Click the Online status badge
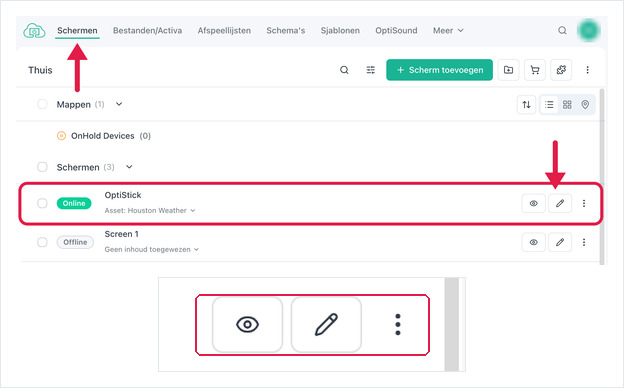Screen dimensions: 624x388 click(x=74, y=203)
